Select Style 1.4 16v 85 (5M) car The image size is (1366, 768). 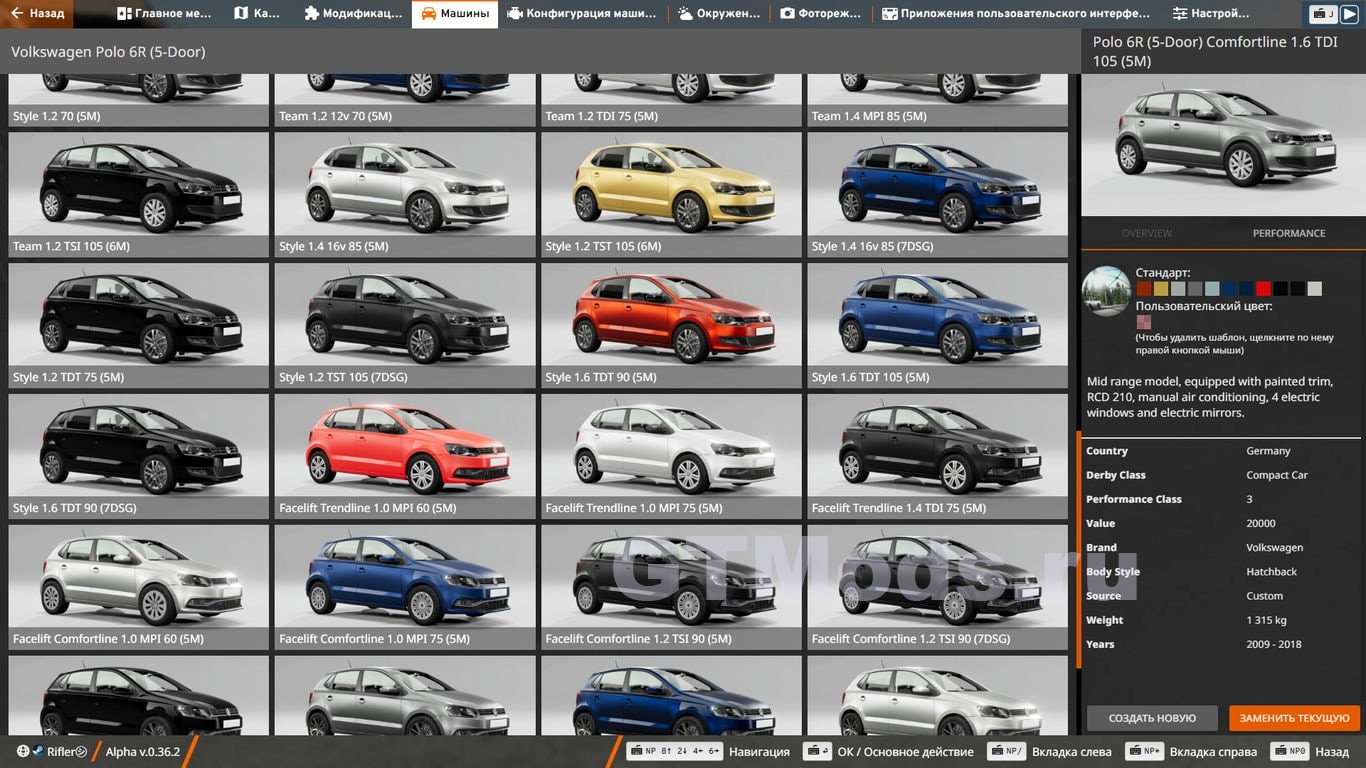405,194
